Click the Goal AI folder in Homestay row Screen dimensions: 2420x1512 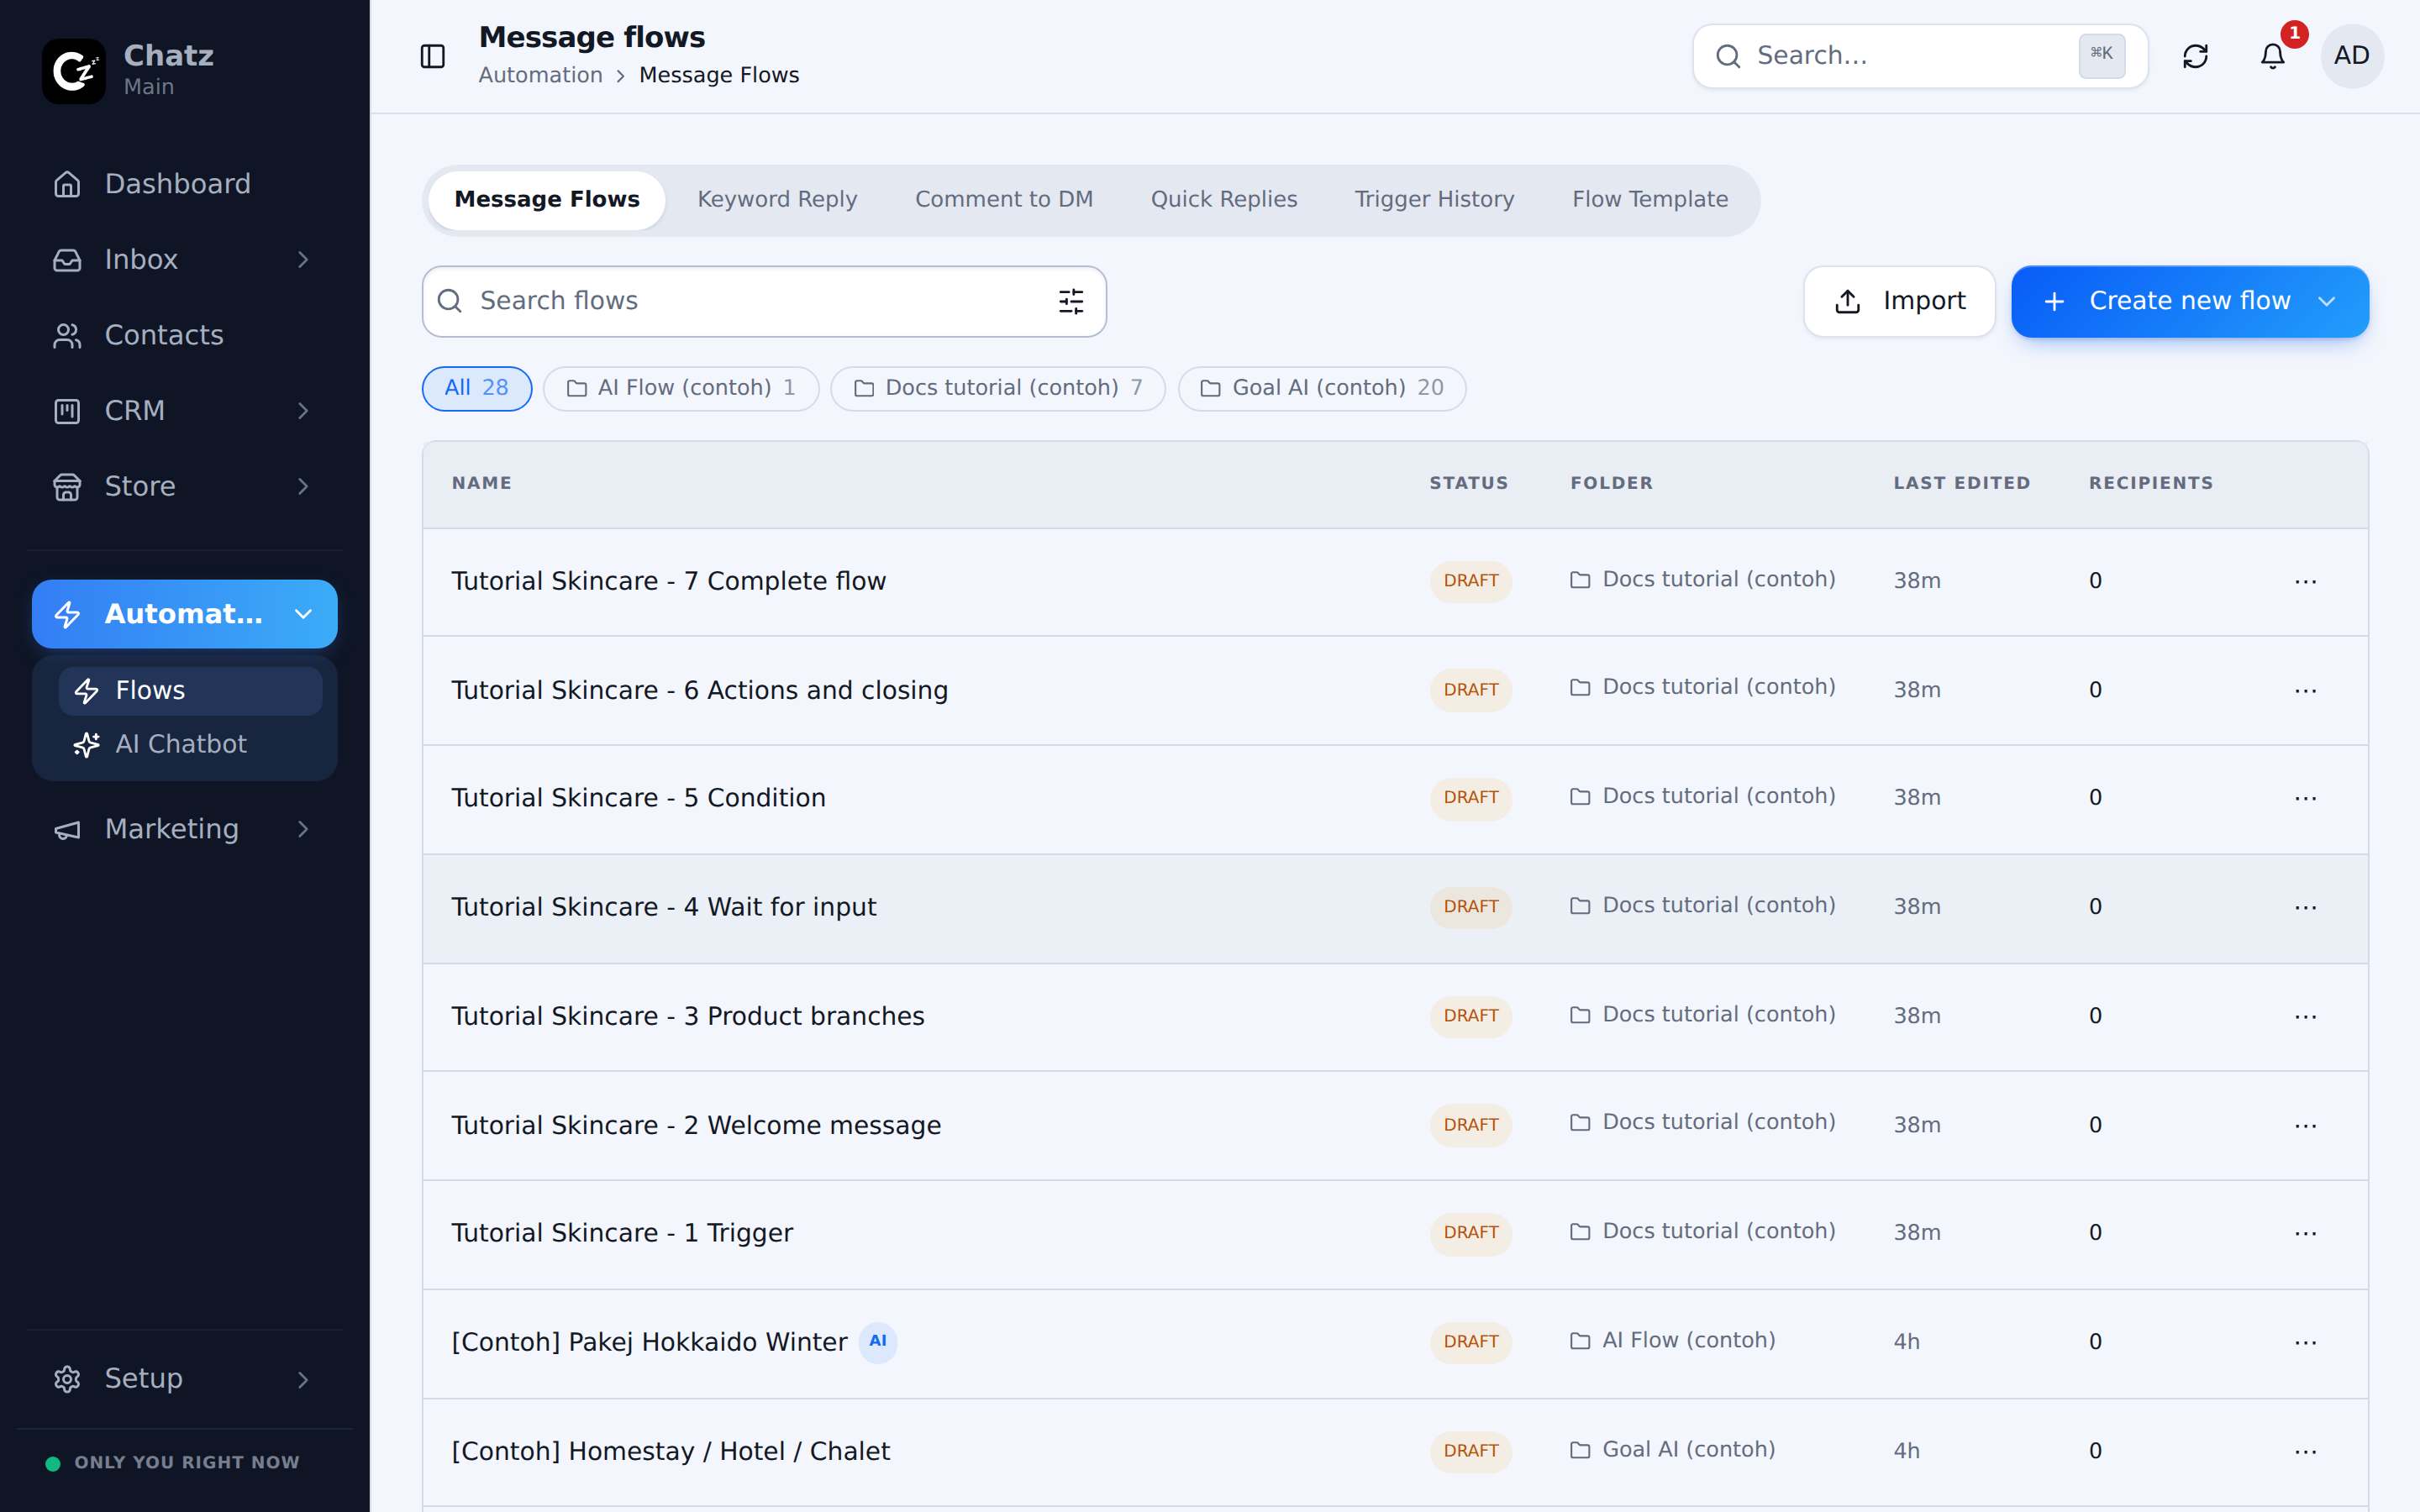pyautogui.click(x=1673, y=1450)
